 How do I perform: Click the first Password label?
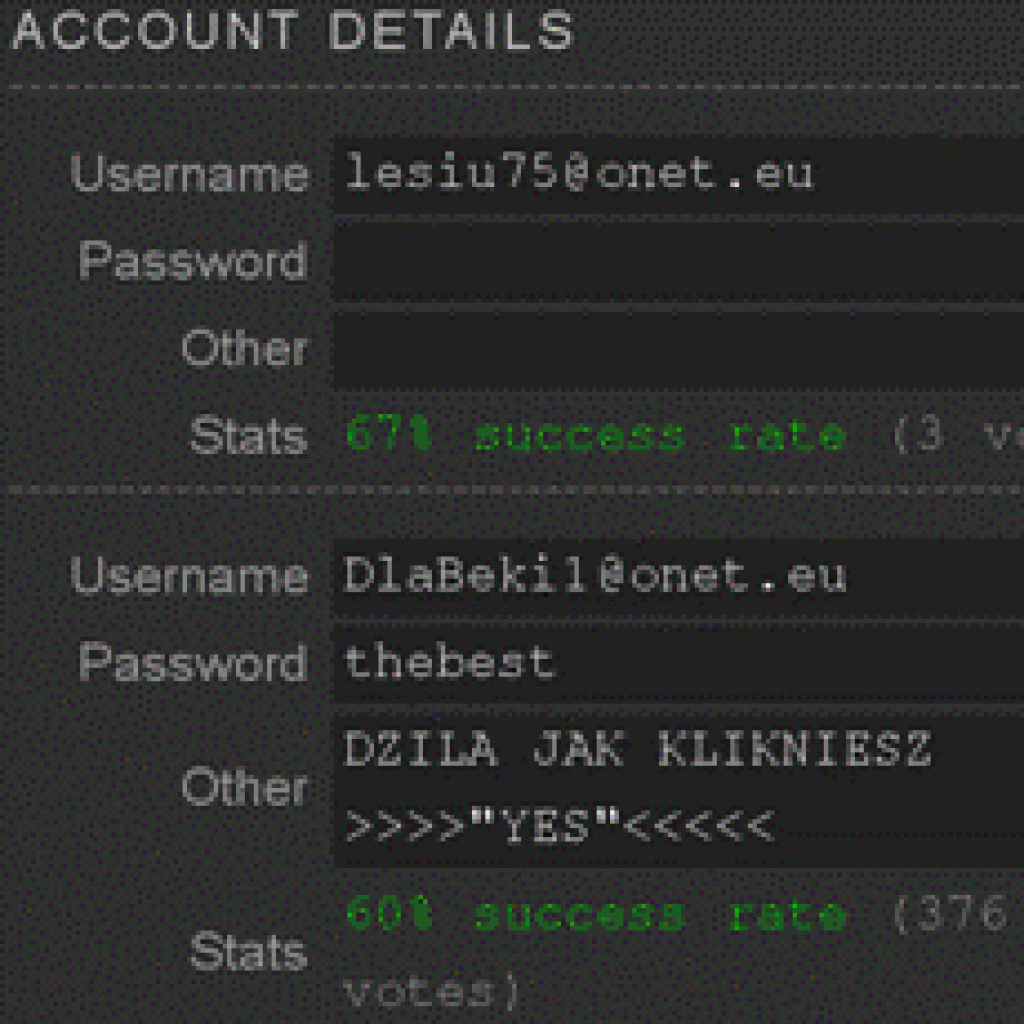pyautogui.click(x=193, y=261)
